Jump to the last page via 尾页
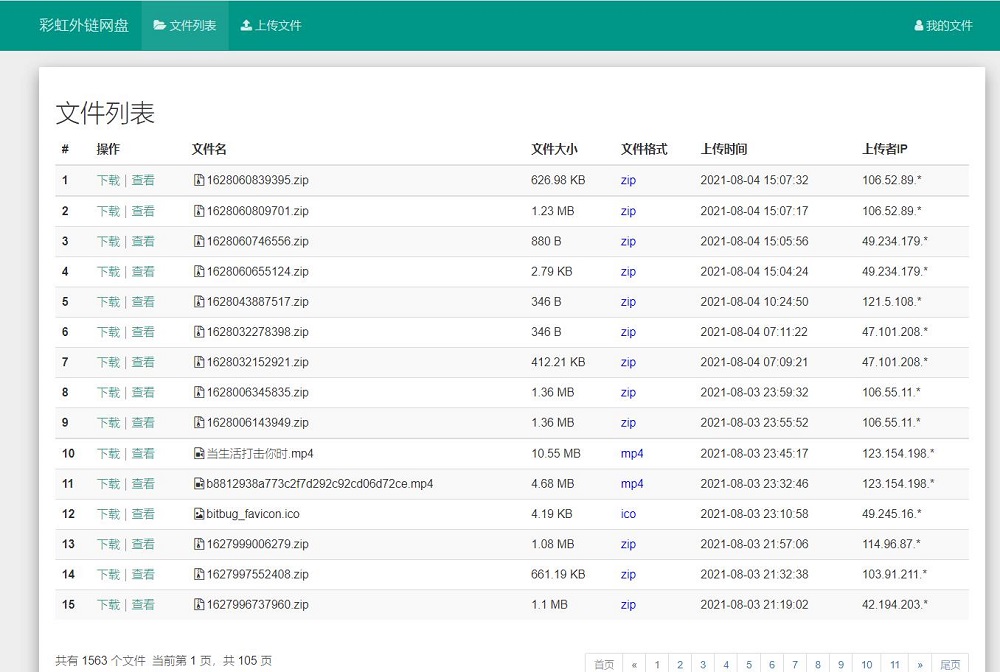The width and height of the screenshot is (1000, 672). (949, 662)
